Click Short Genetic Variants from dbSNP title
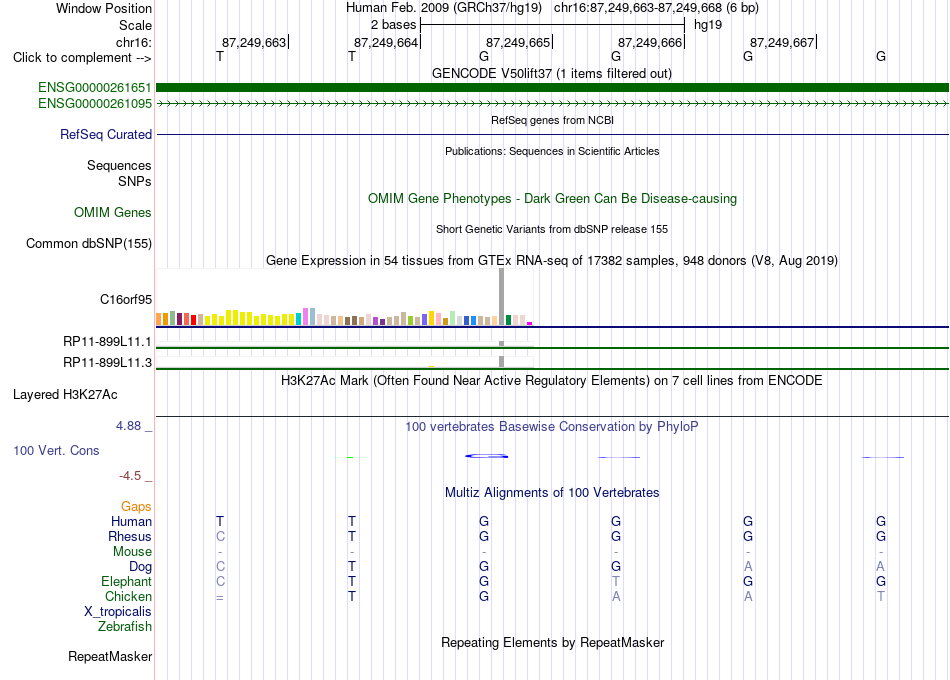This screenshot has height=680, width=950. tap(552, 229)
